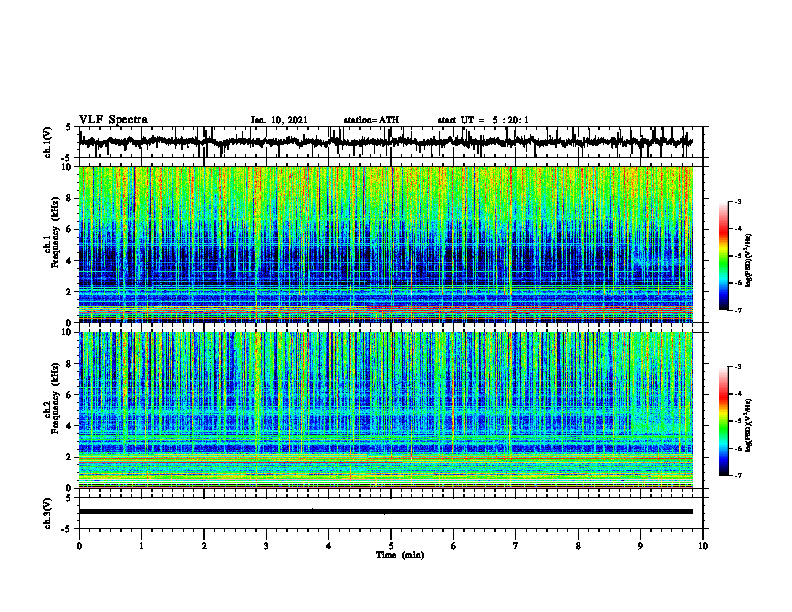Click the "-7" label on lower colorbar
Image resolution: width=792 pixels, height=612 pixels.
point(737,475)
